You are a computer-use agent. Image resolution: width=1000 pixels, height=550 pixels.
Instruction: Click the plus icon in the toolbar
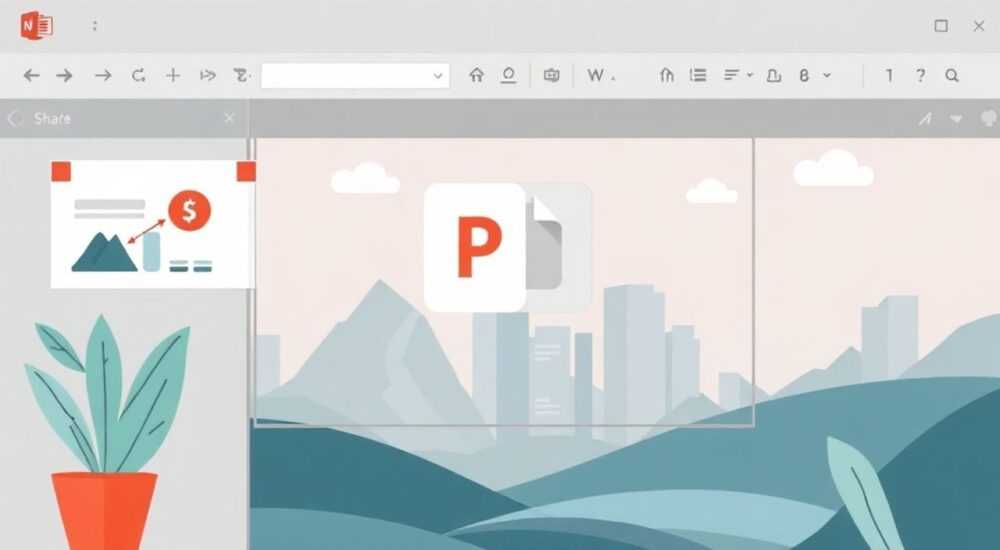click(x=173, y=76)
